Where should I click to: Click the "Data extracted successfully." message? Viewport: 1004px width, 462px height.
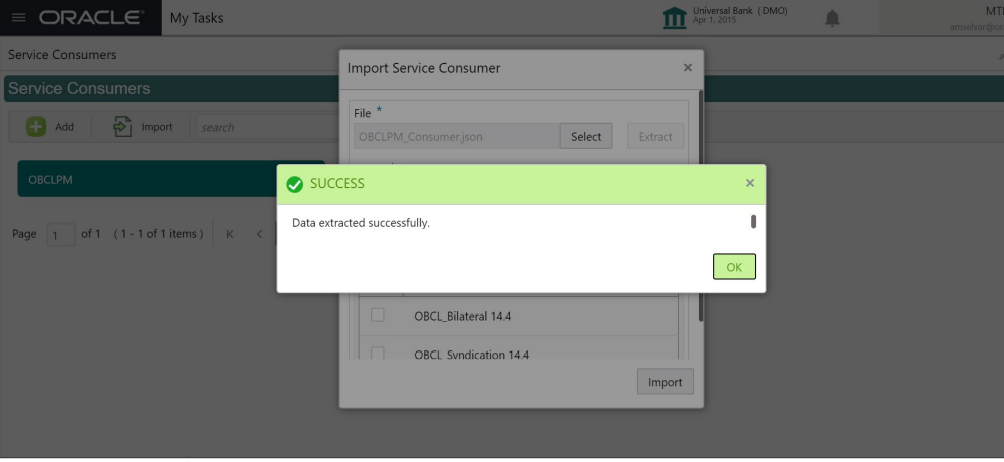click(x=360, y=223)
